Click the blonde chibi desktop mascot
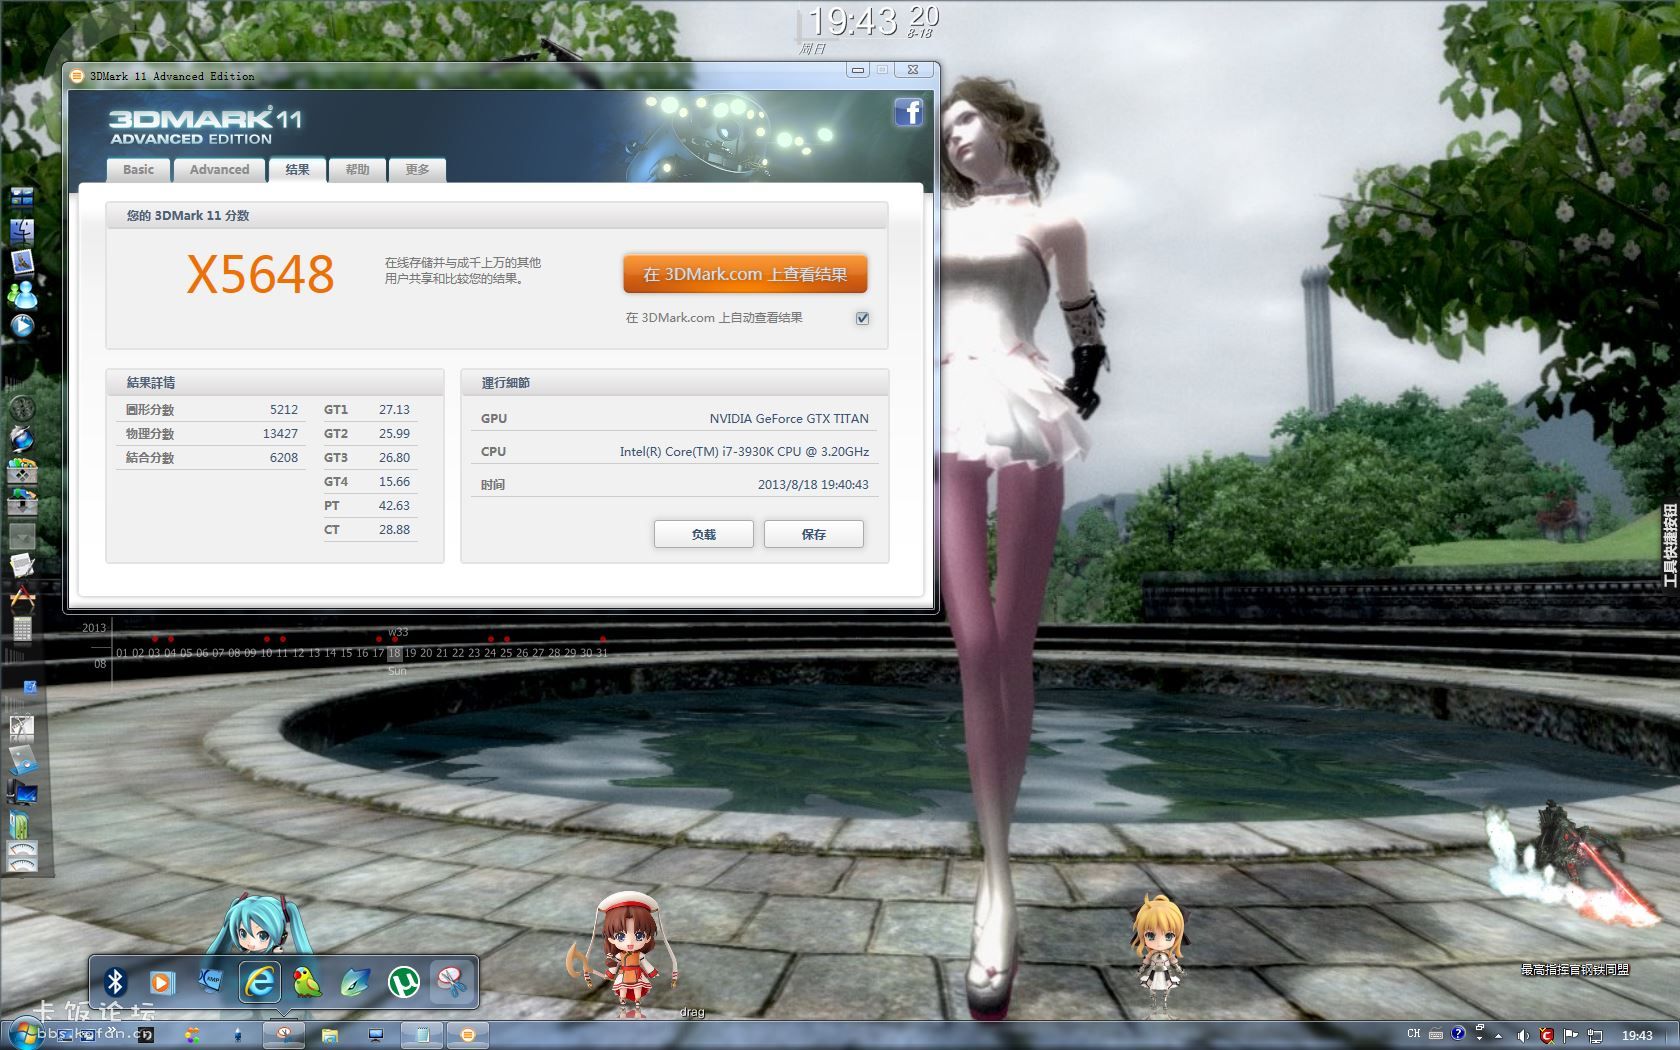 [1158, 954]
